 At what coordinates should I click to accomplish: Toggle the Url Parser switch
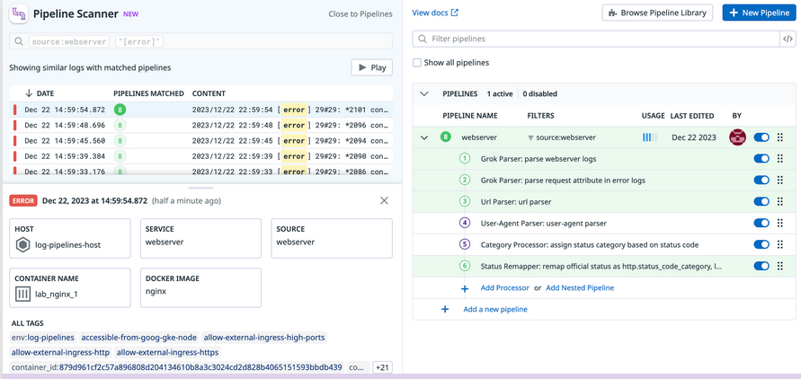click(761, 202)
